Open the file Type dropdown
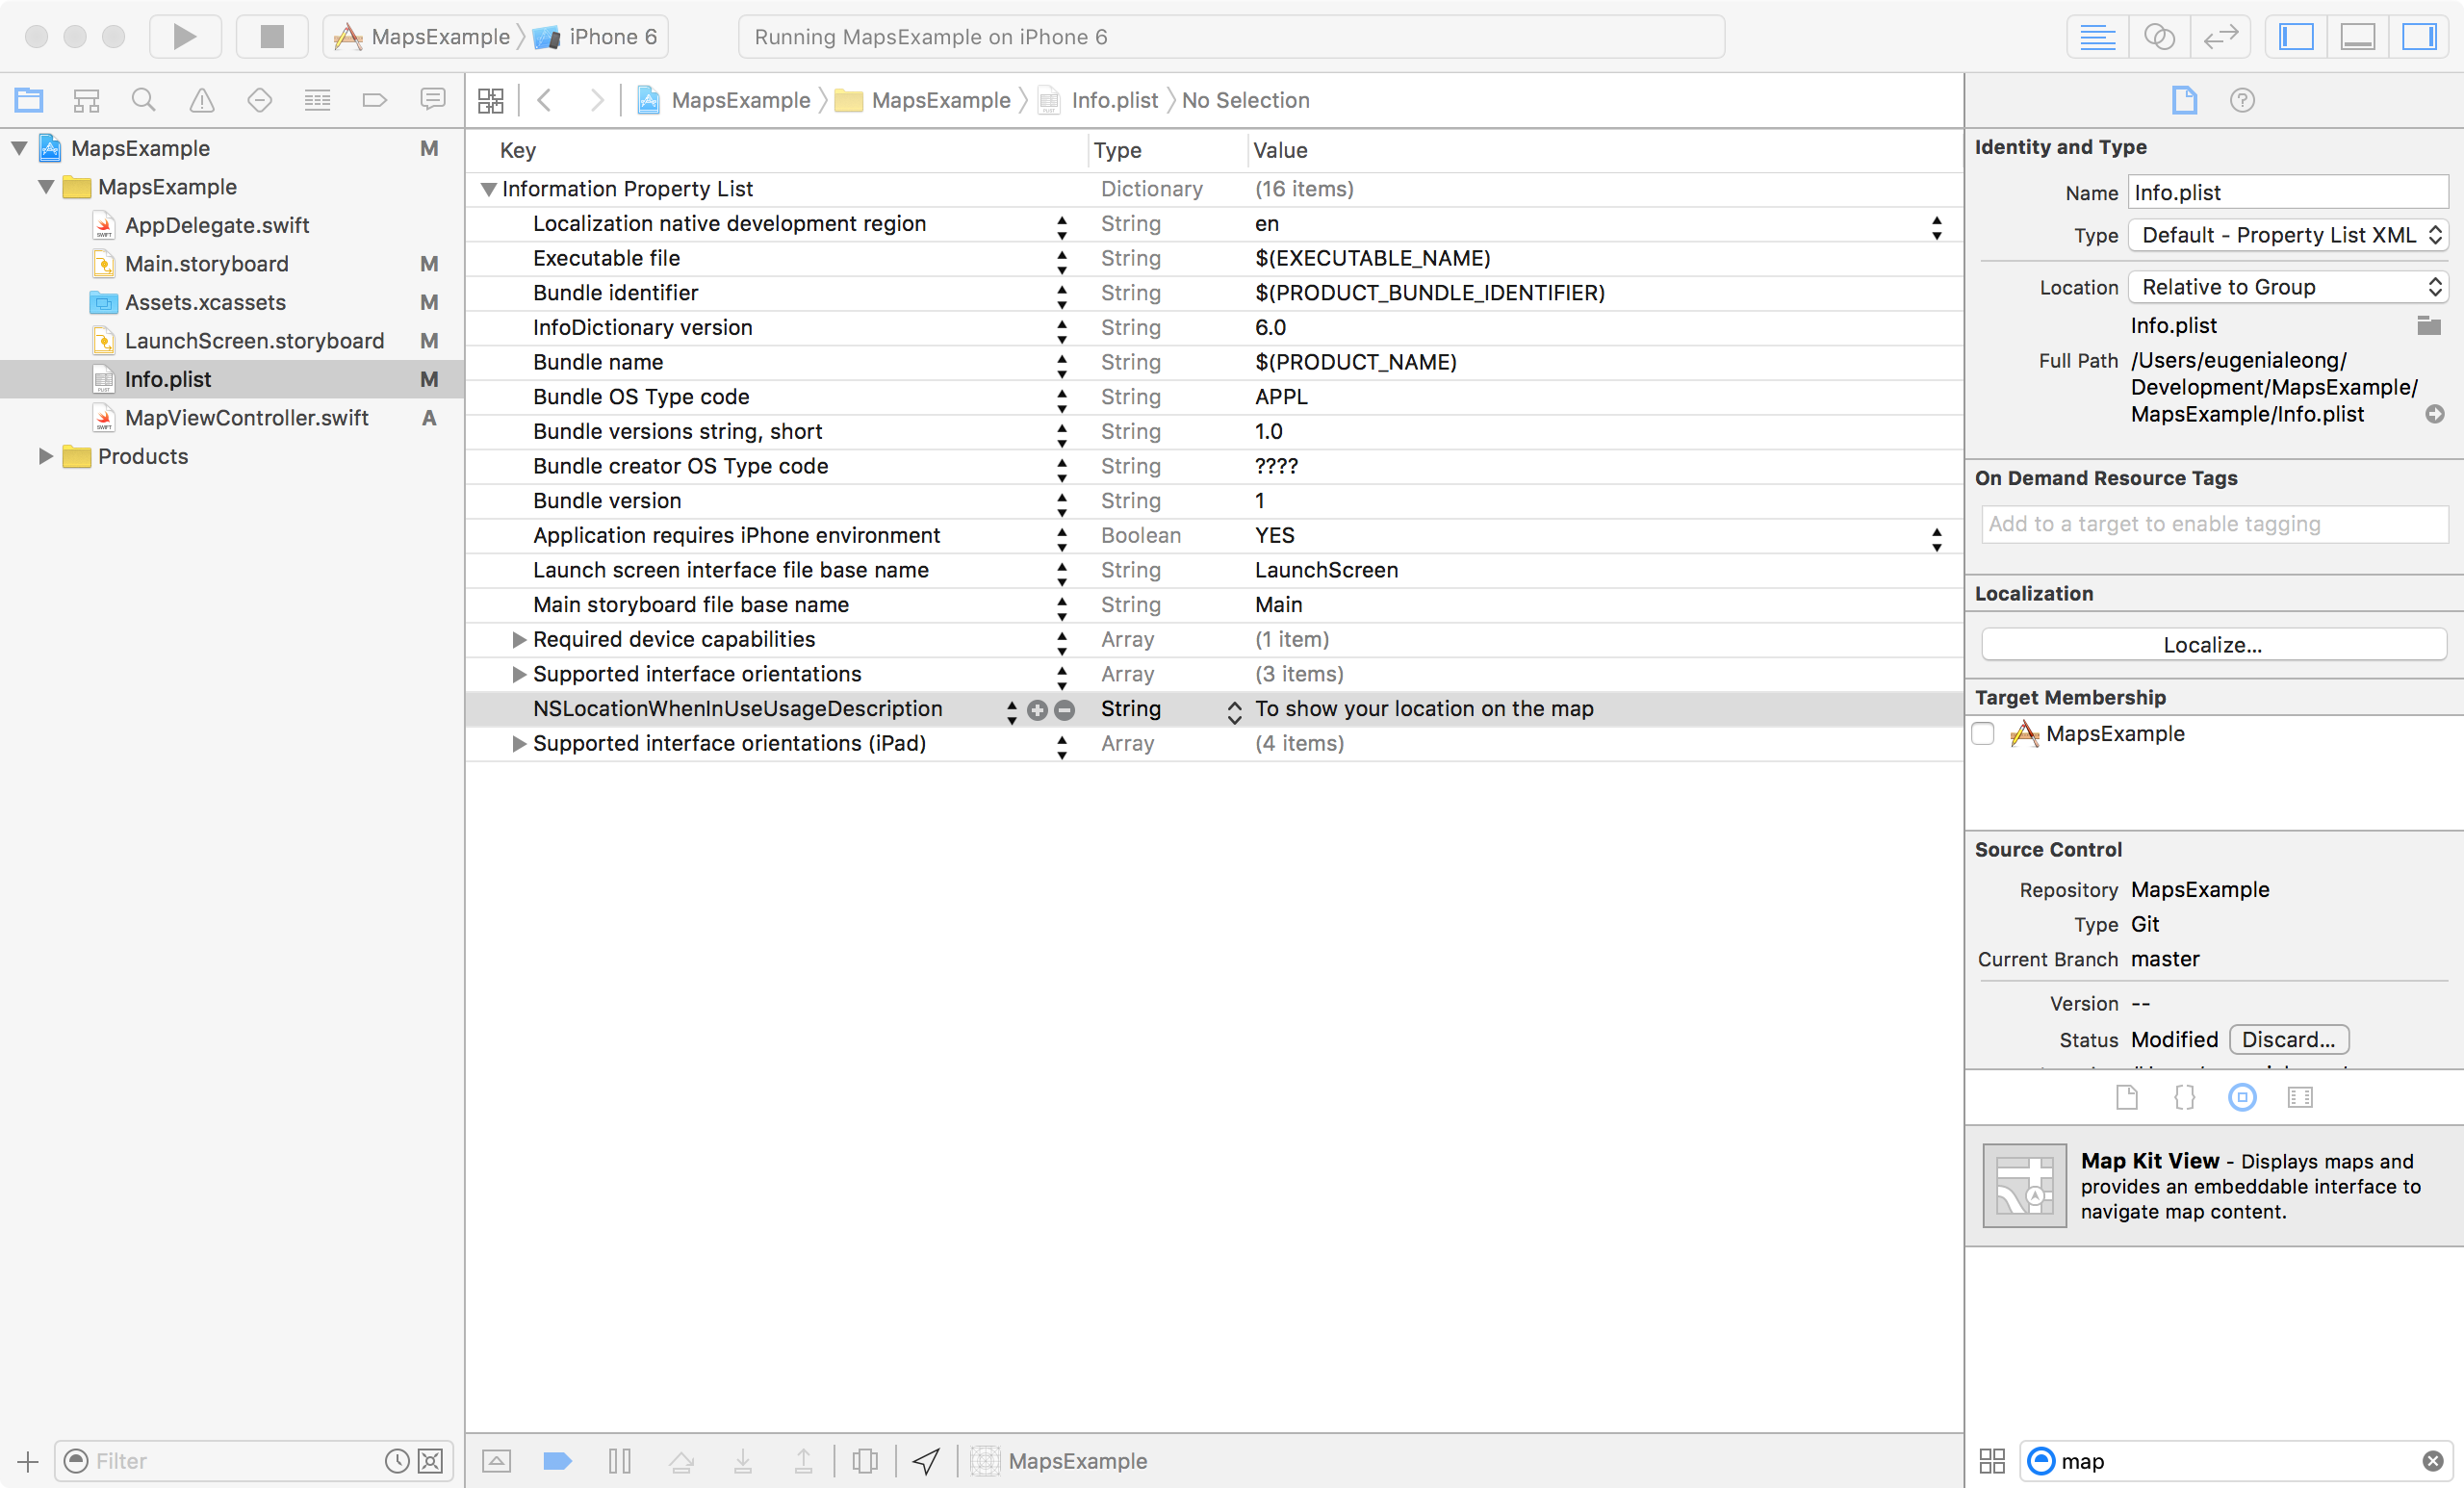Screen dimensions: 2464x1488 coord(2288,235)
